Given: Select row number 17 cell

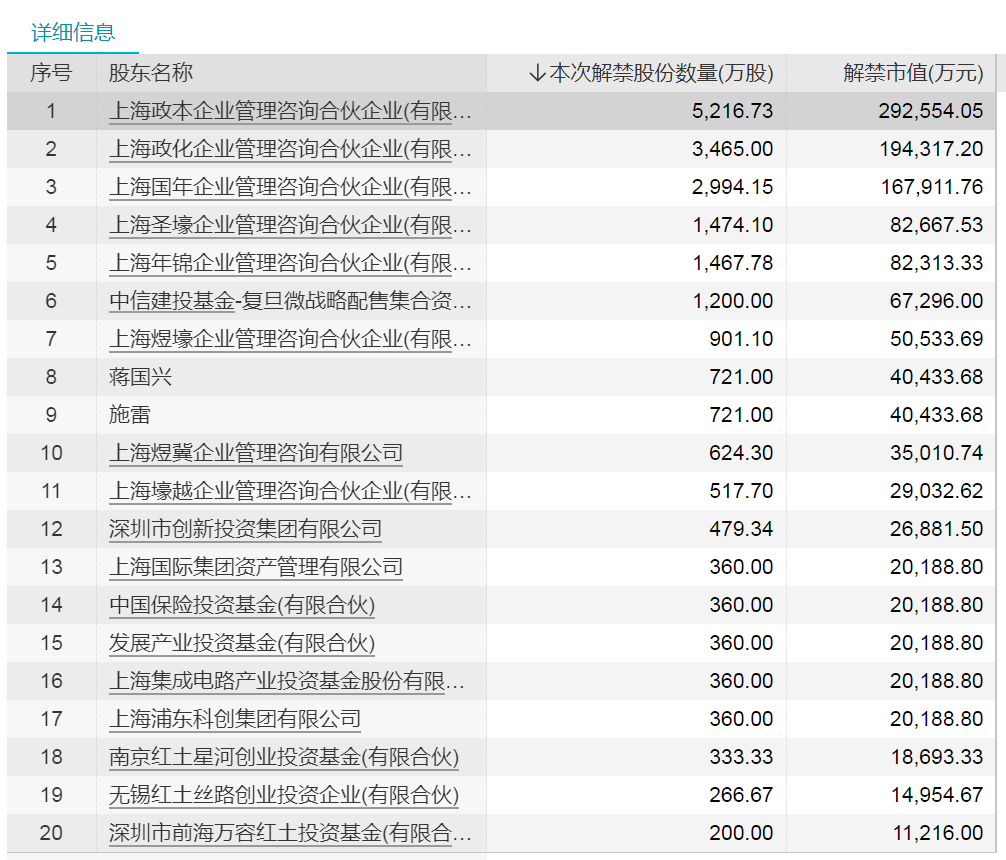Looking at the screenshot, I should (51, 719).
